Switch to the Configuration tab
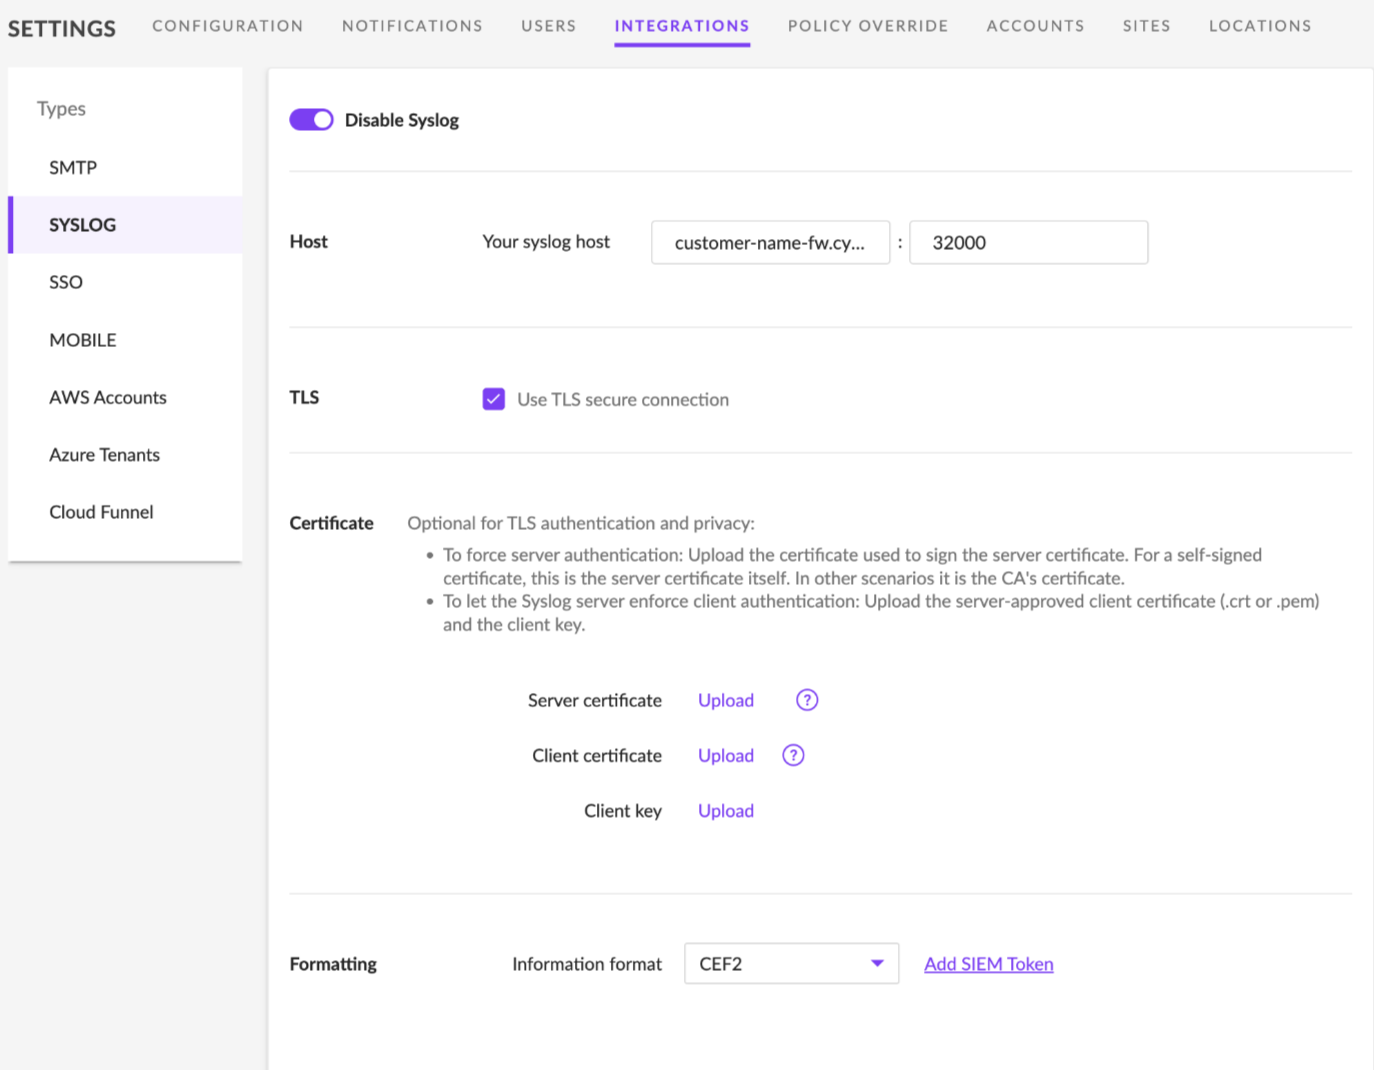Viewport: 1374px width, 1070px height. point(227,26)
